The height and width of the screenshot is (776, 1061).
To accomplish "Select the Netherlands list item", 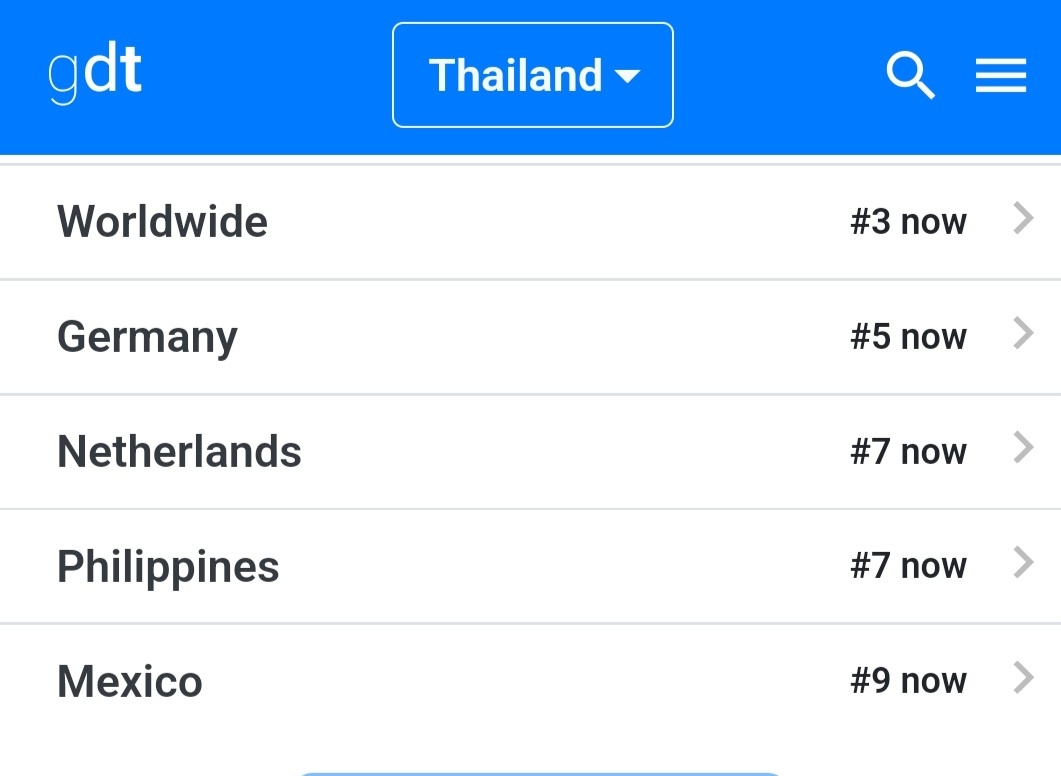I will click(x=530, y=451).
